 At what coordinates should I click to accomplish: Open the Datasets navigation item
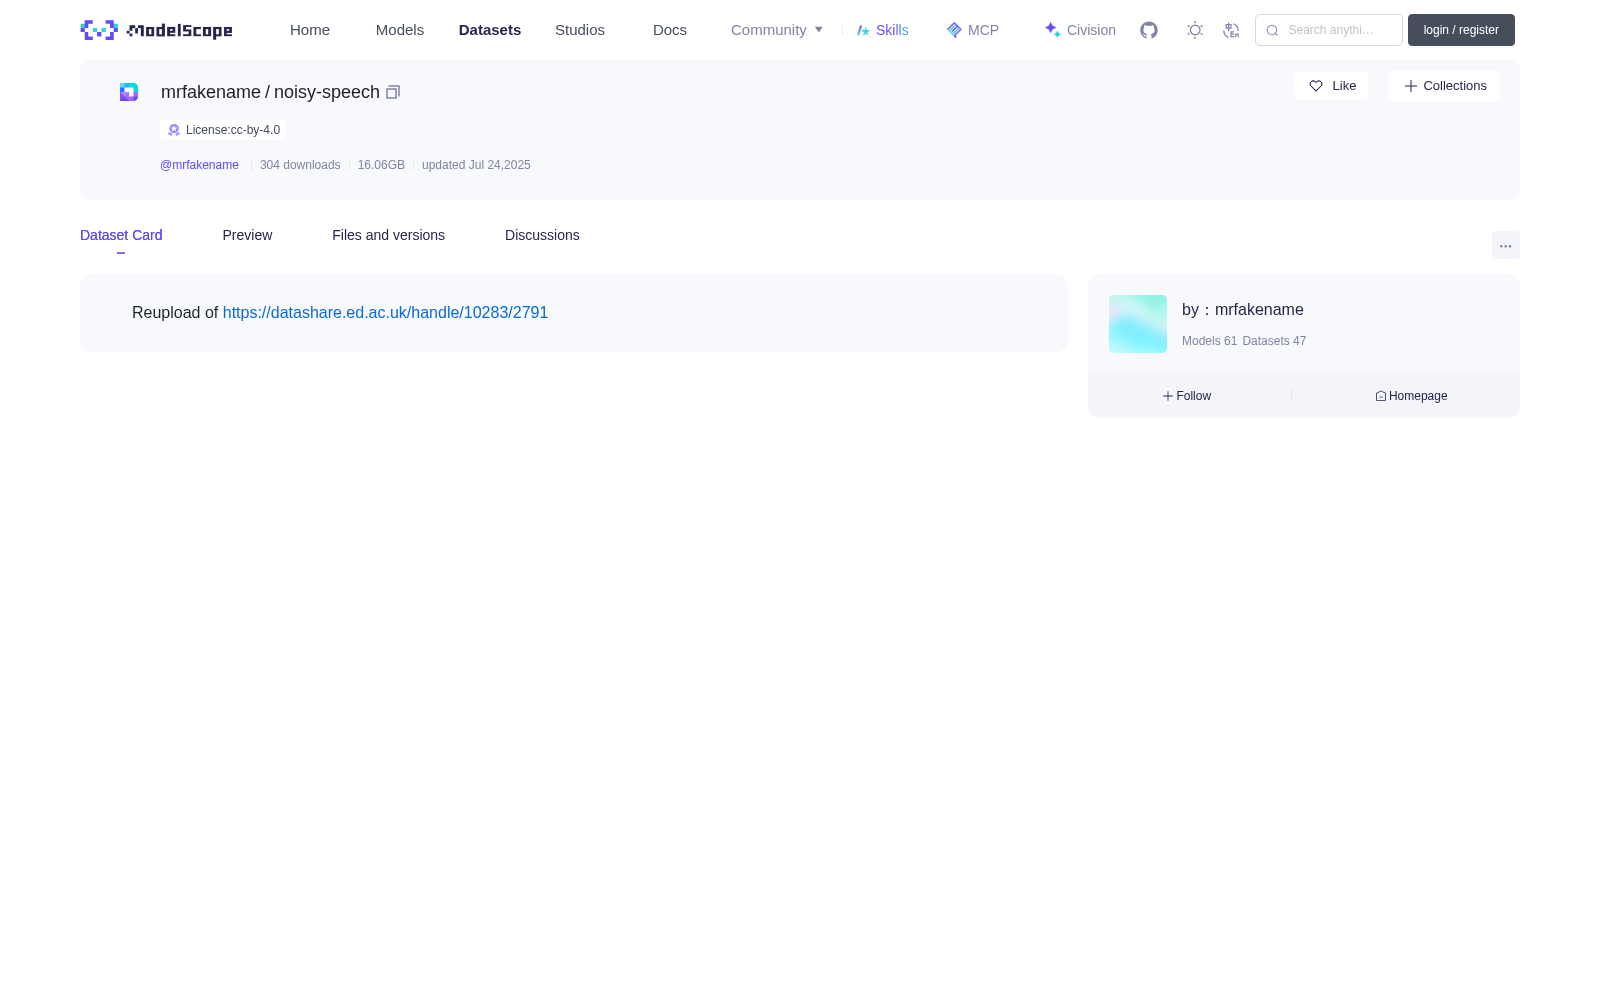click(x=490, y=30)
